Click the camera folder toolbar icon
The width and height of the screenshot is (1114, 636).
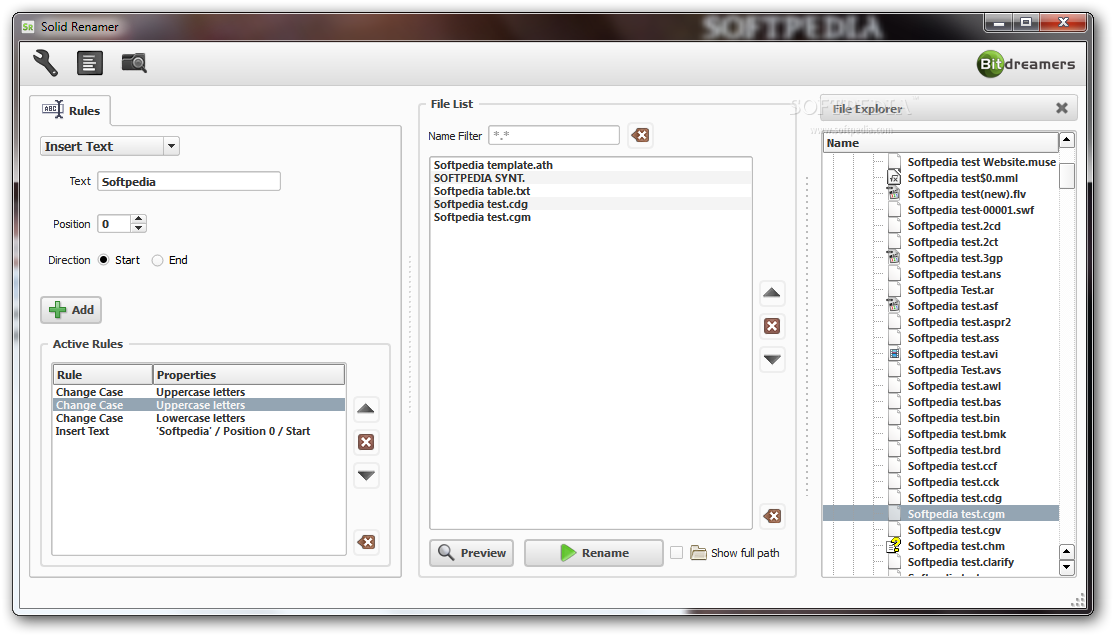134,63
